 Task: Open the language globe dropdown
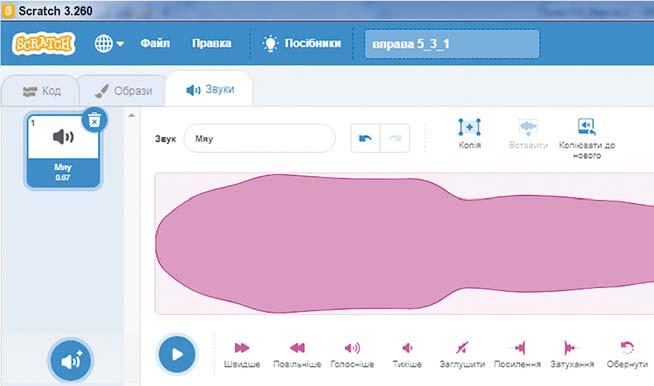coord(109,43)
